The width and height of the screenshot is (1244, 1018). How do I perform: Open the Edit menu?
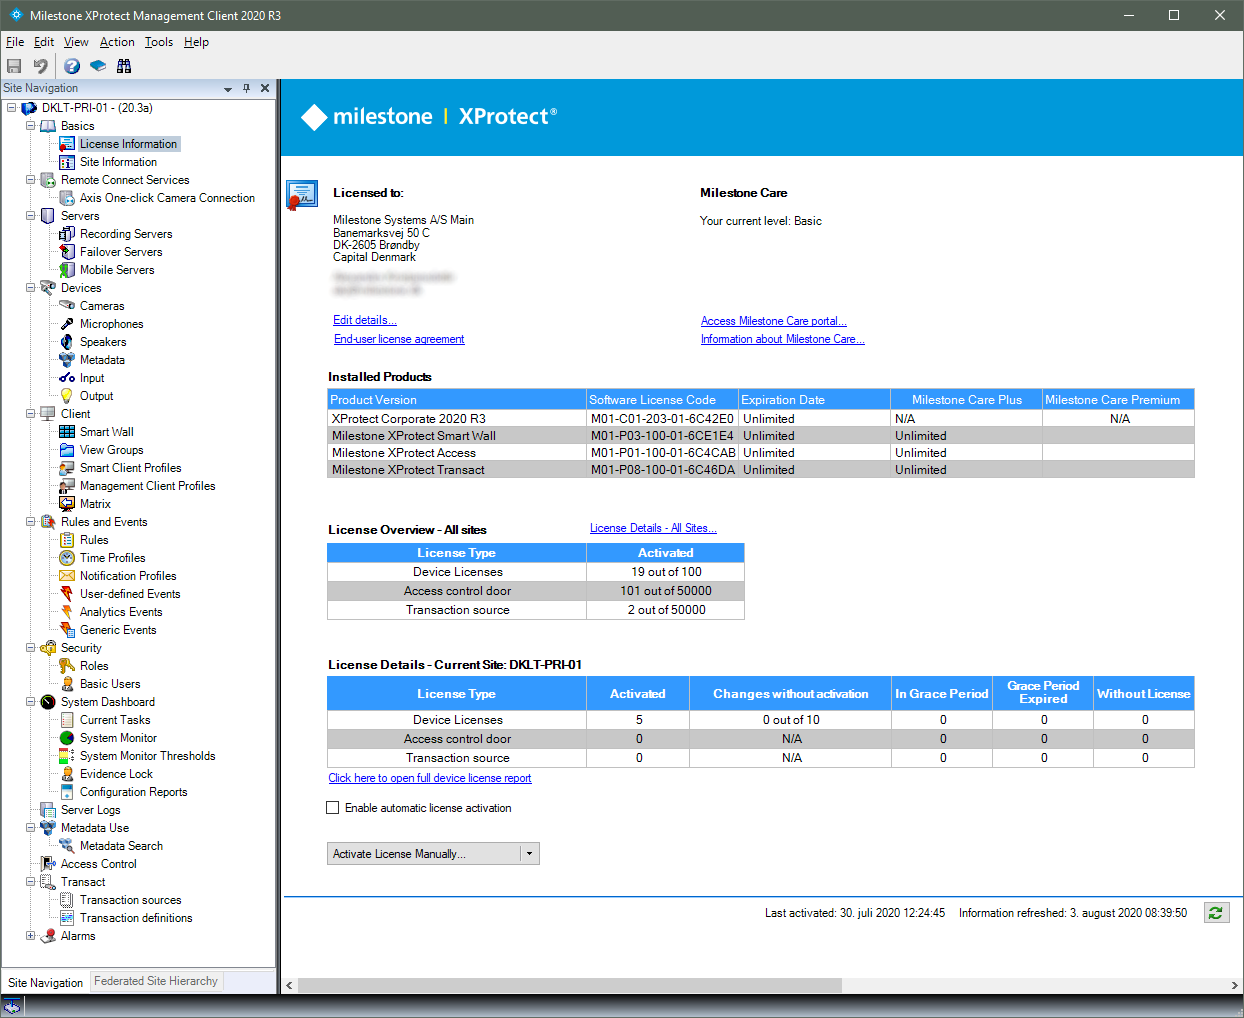(44, 42)
